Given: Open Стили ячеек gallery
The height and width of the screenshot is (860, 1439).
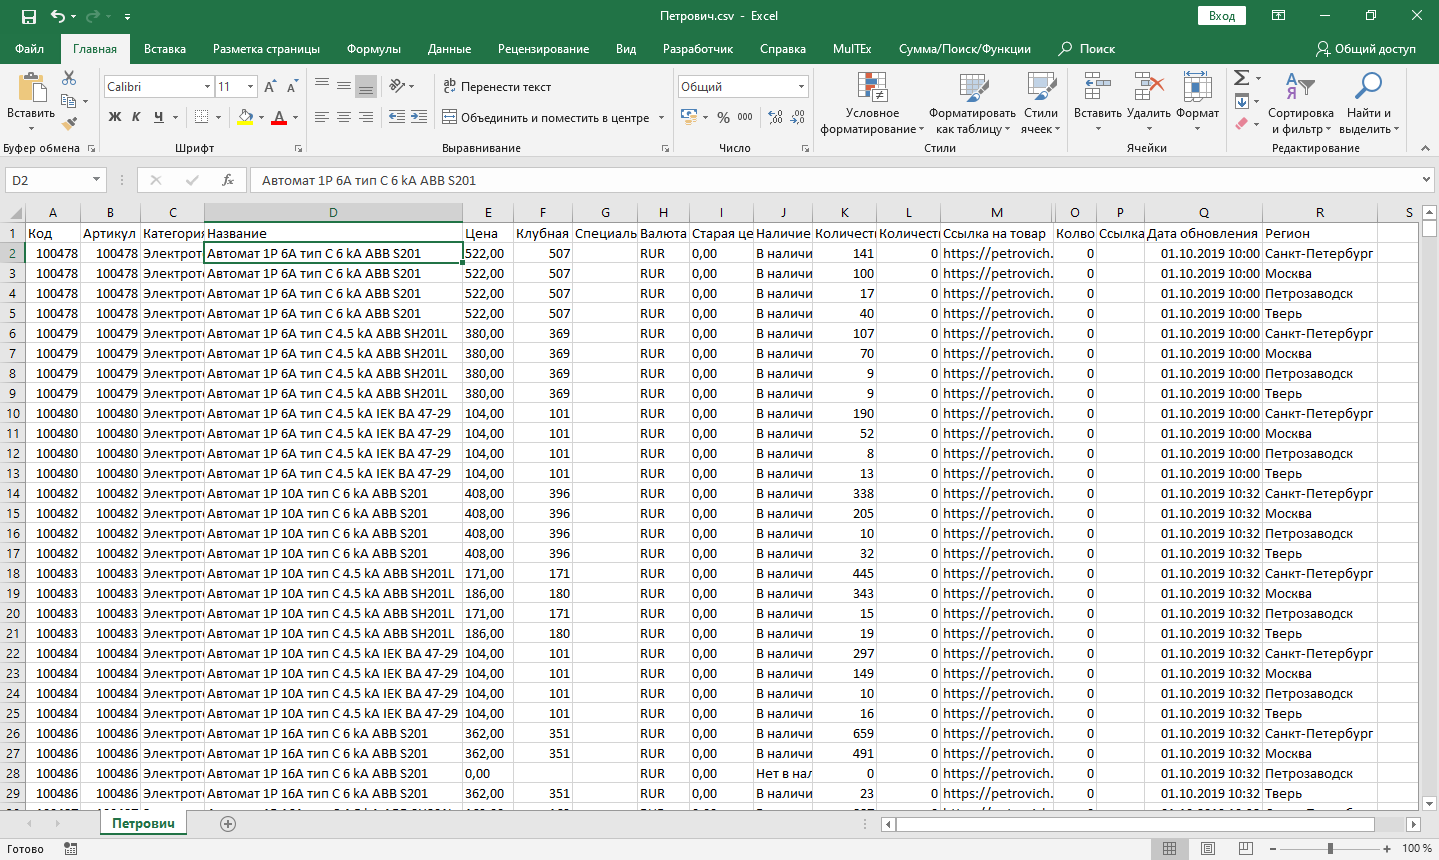Looking at the screenshot, I should point(1041,103).
